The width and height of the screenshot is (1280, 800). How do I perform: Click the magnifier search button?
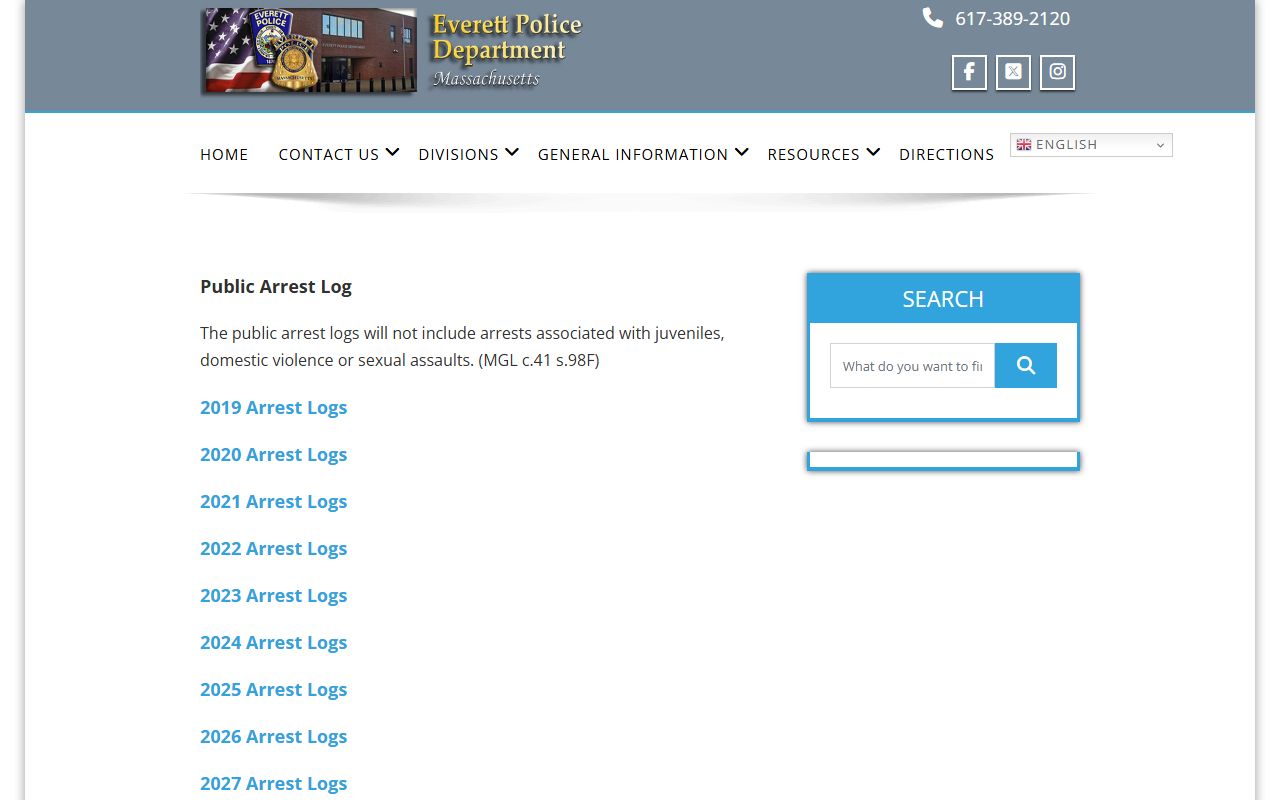pyautogui.click(x=1026, y=366)
